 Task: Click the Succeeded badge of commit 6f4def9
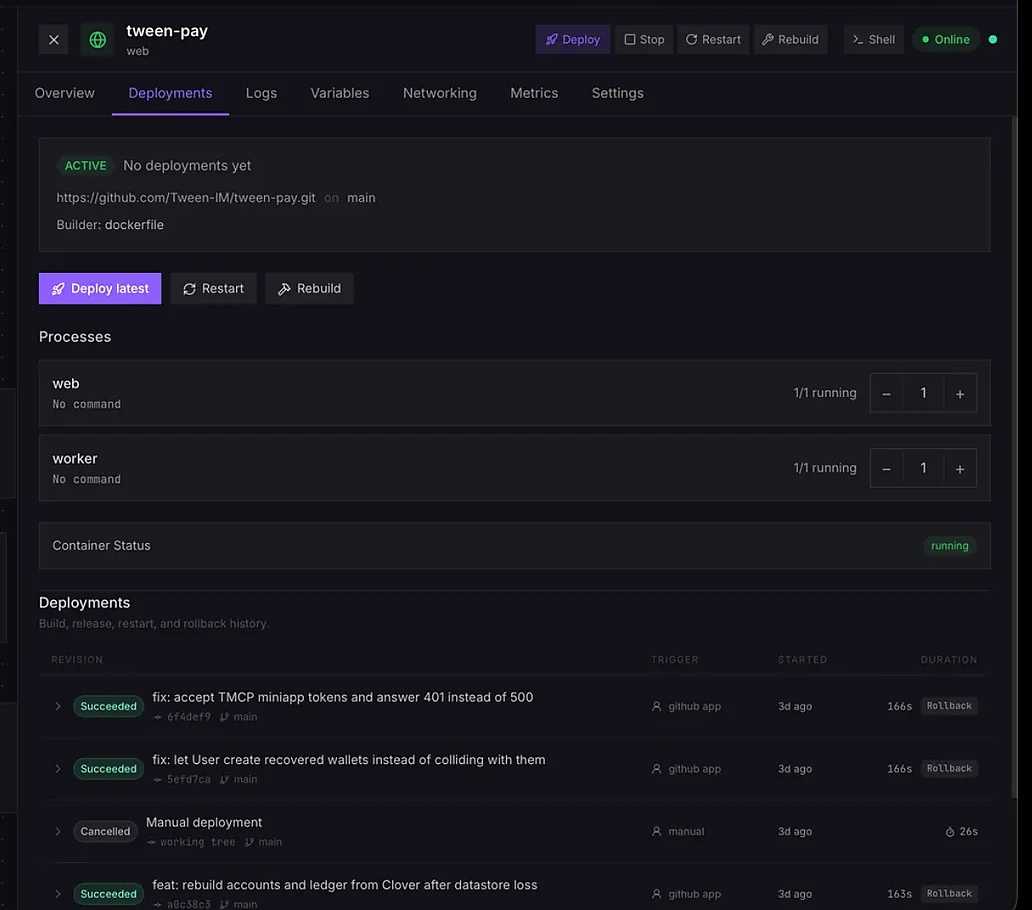tap(109, 707)
